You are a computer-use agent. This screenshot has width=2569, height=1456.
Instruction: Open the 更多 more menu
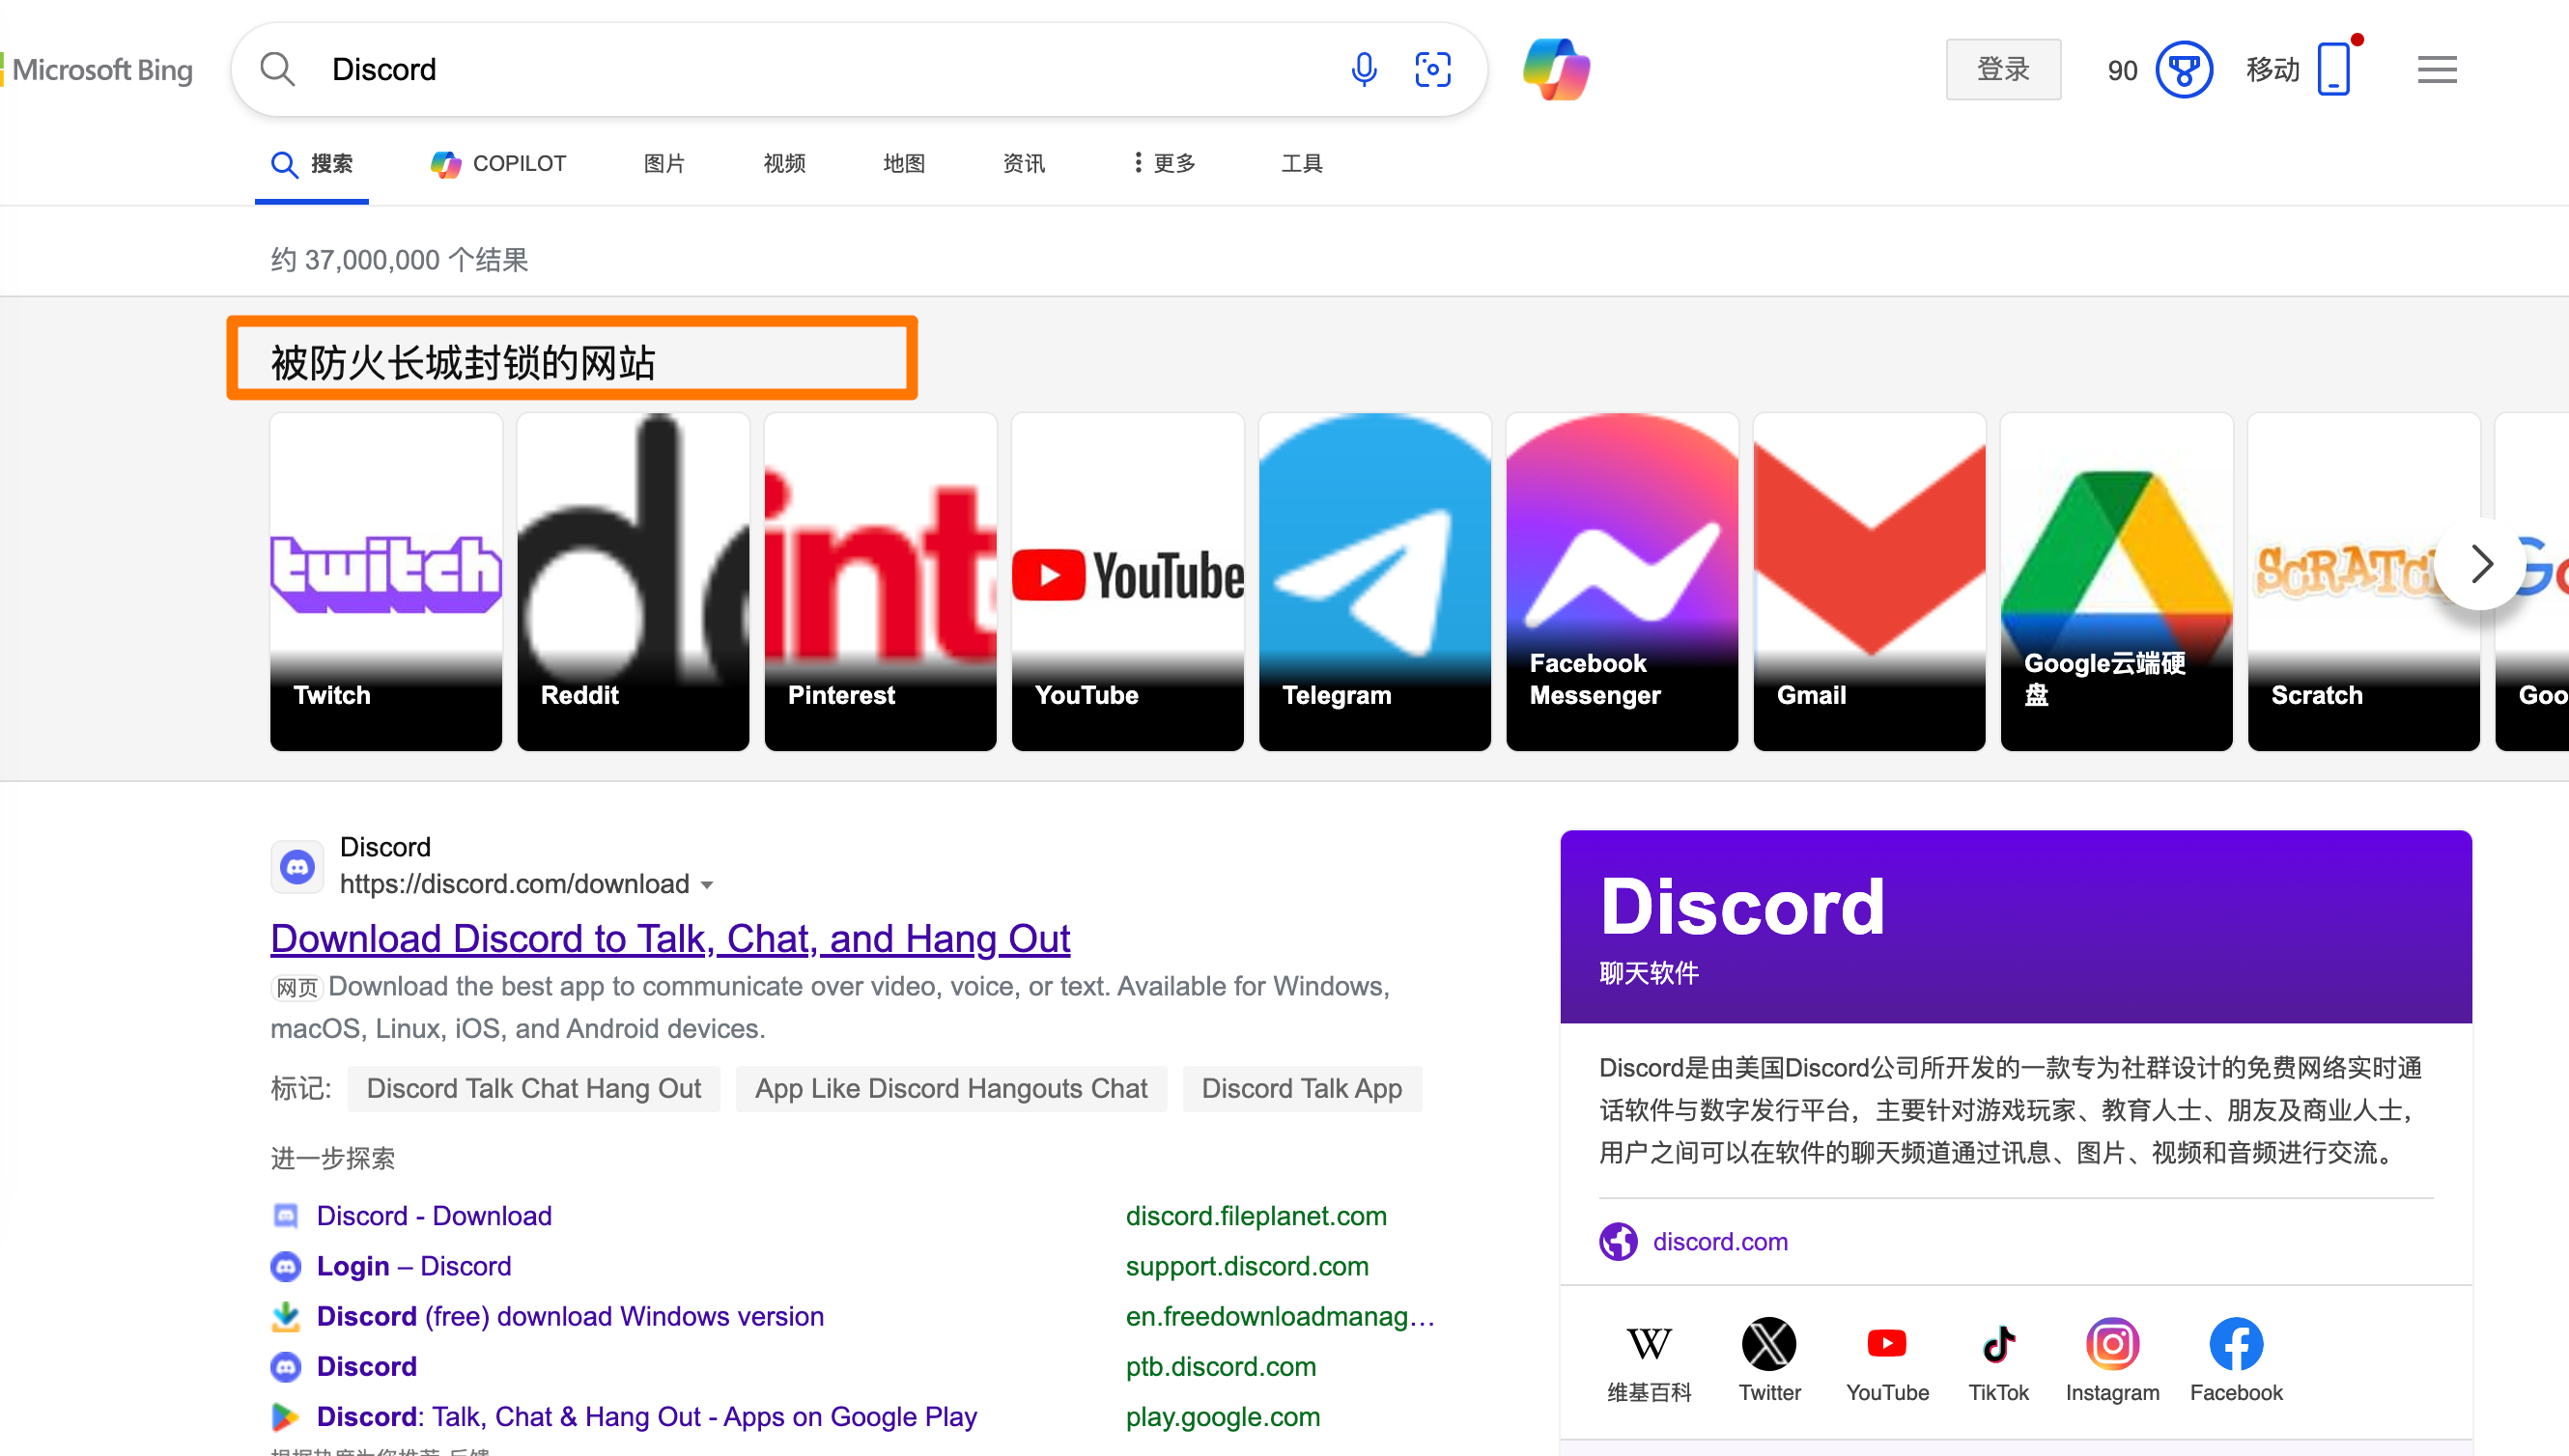[x=1165, y=163]
